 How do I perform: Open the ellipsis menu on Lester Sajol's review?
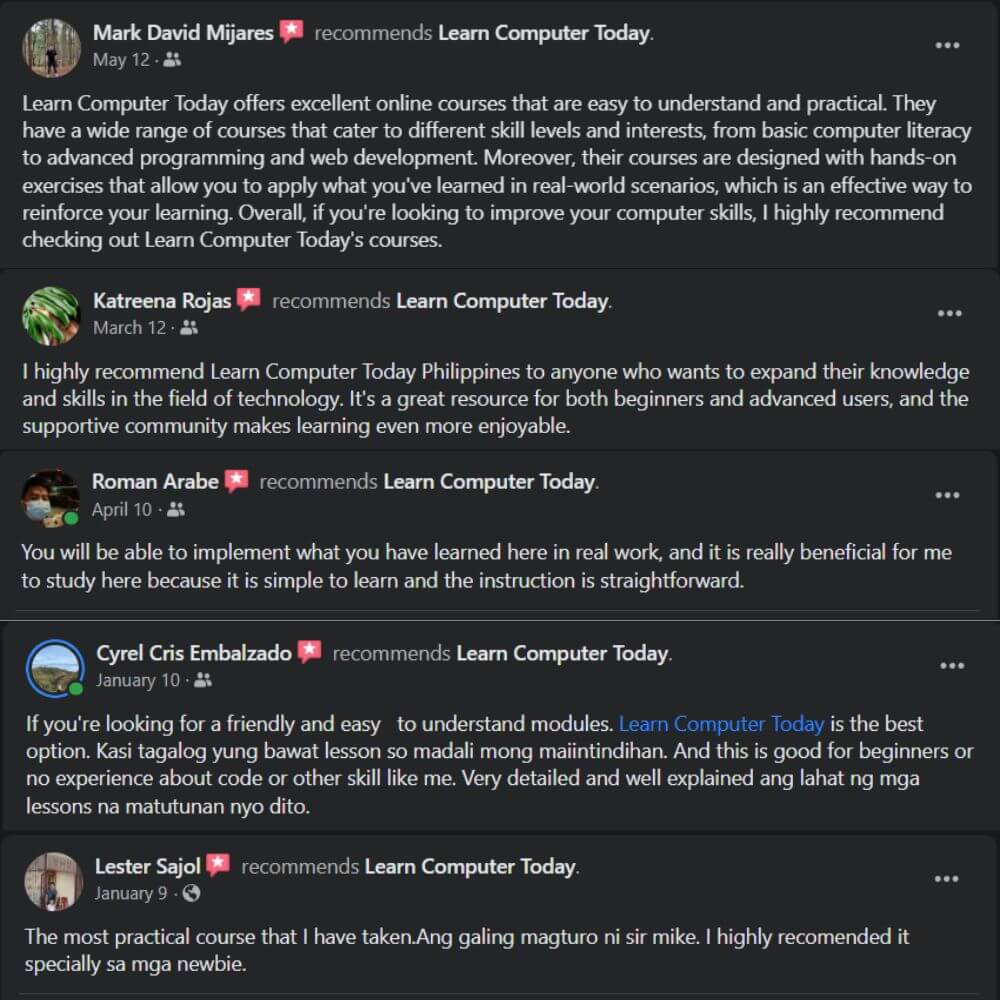pos(946,879)
